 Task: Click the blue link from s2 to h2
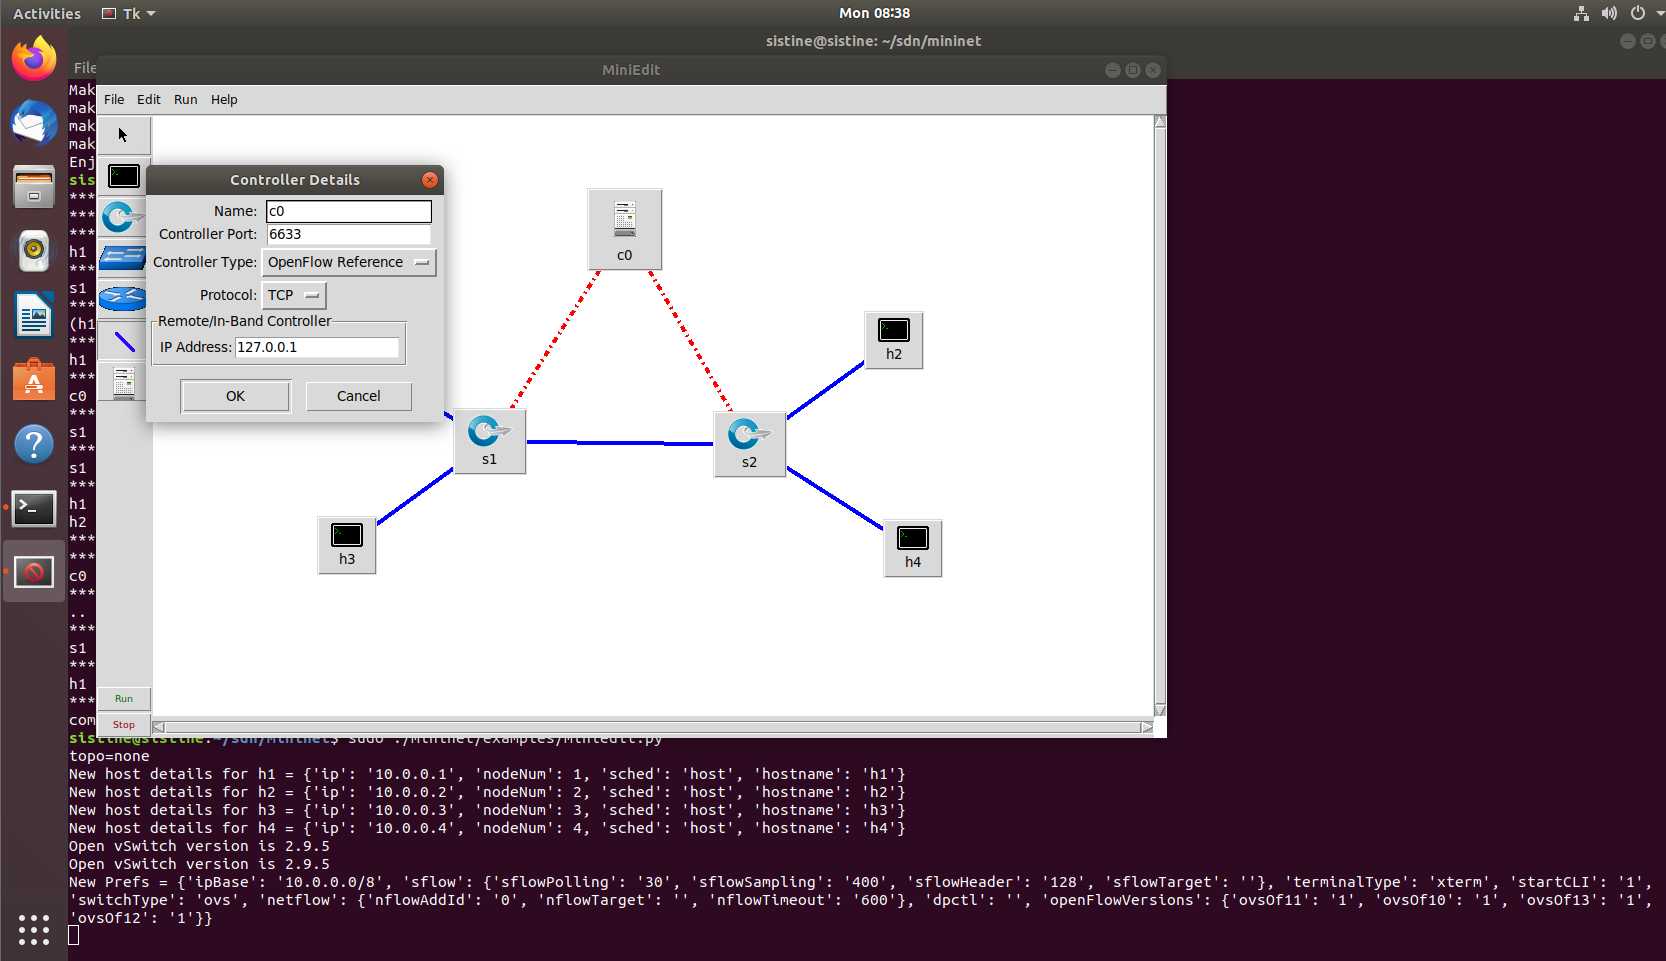(x=825, y=390)
